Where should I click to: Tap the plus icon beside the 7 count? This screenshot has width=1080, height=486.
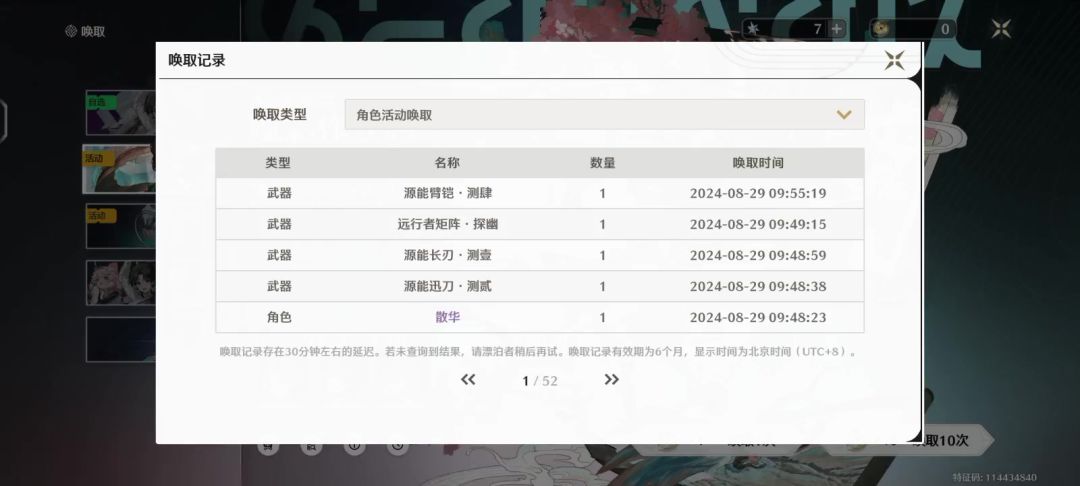836,29
